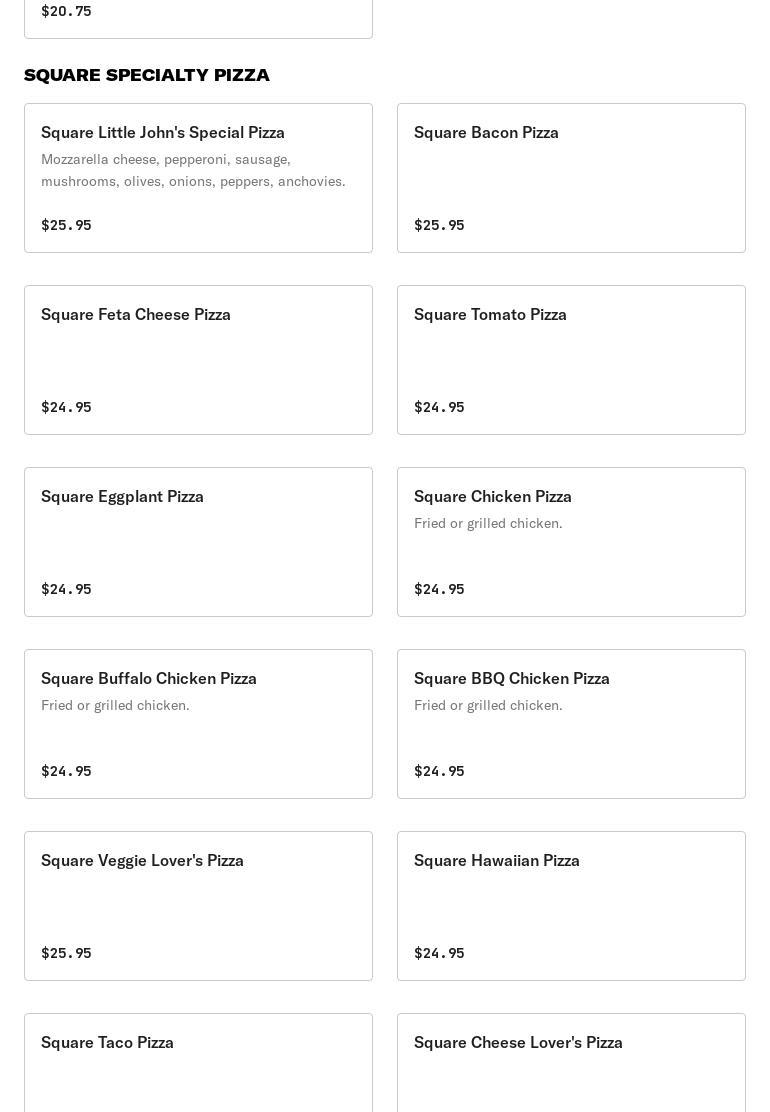Click the $25.95 price under Bacon Pizza
Image resolution: width=770 pixels, height=1112 pixels.
pyautogui.click(x=439, y=225)
